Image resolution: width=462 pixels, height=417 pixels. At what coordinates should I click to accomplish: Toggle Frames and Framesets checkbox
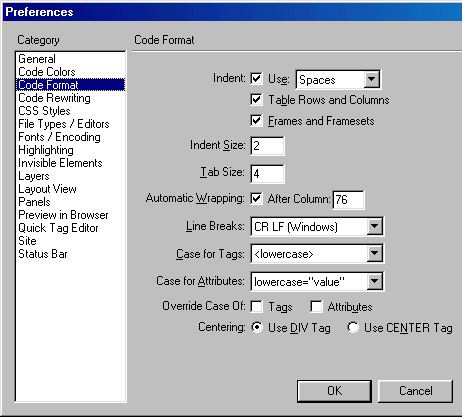click(256, 120)
